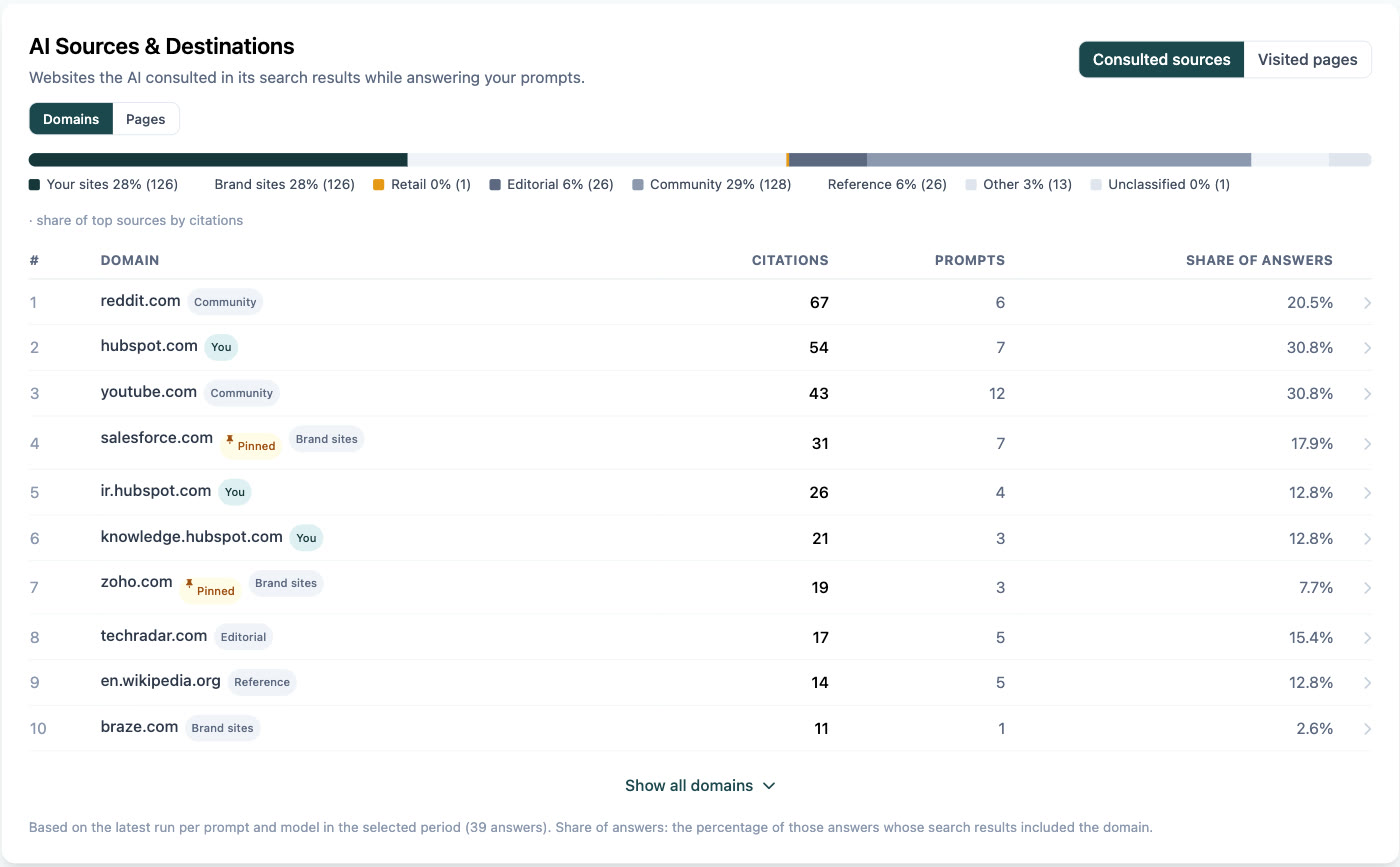Click the Domain column header

click(130, 260)
